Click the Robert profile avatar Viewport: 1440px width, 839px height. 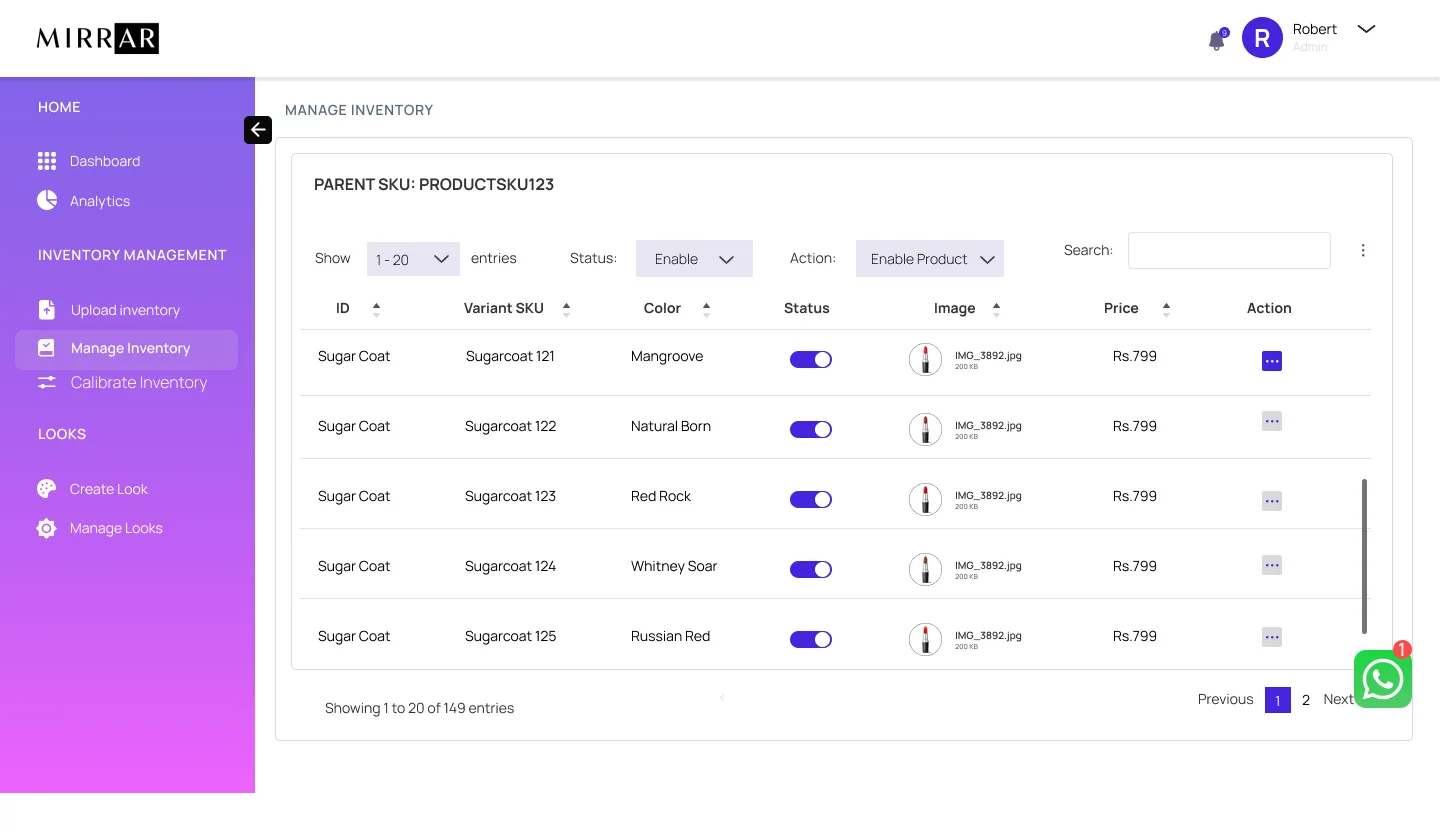click(x=1262, y=38)
